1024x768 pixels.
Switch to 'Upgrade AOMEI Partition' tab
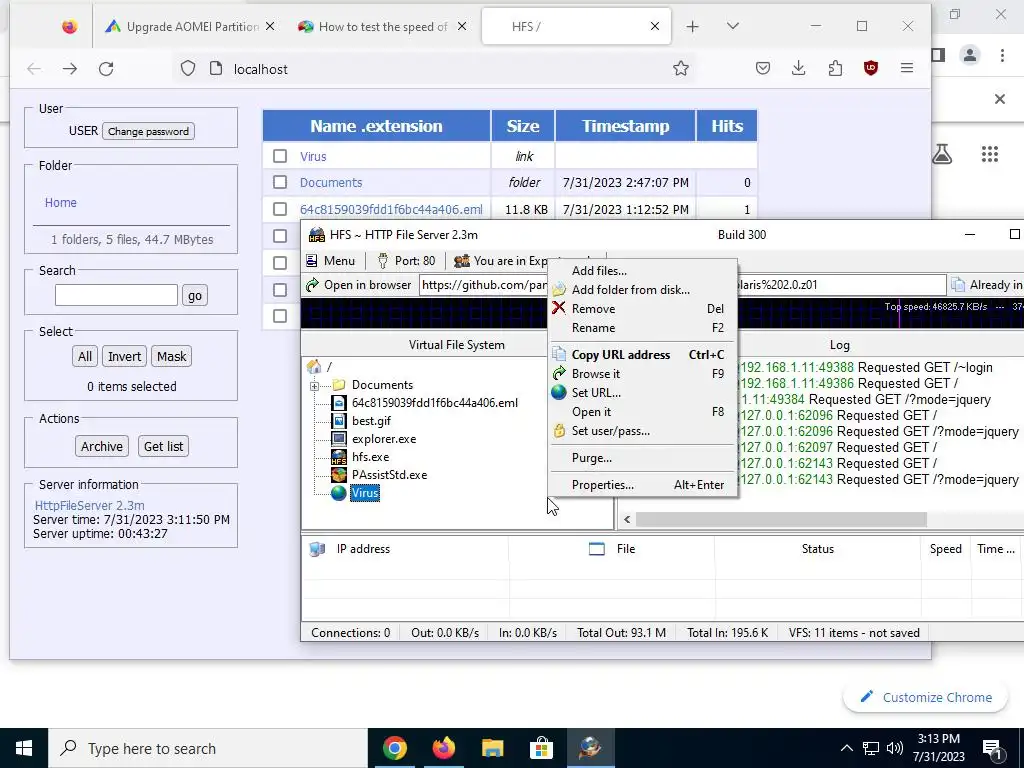pos(188,26)
